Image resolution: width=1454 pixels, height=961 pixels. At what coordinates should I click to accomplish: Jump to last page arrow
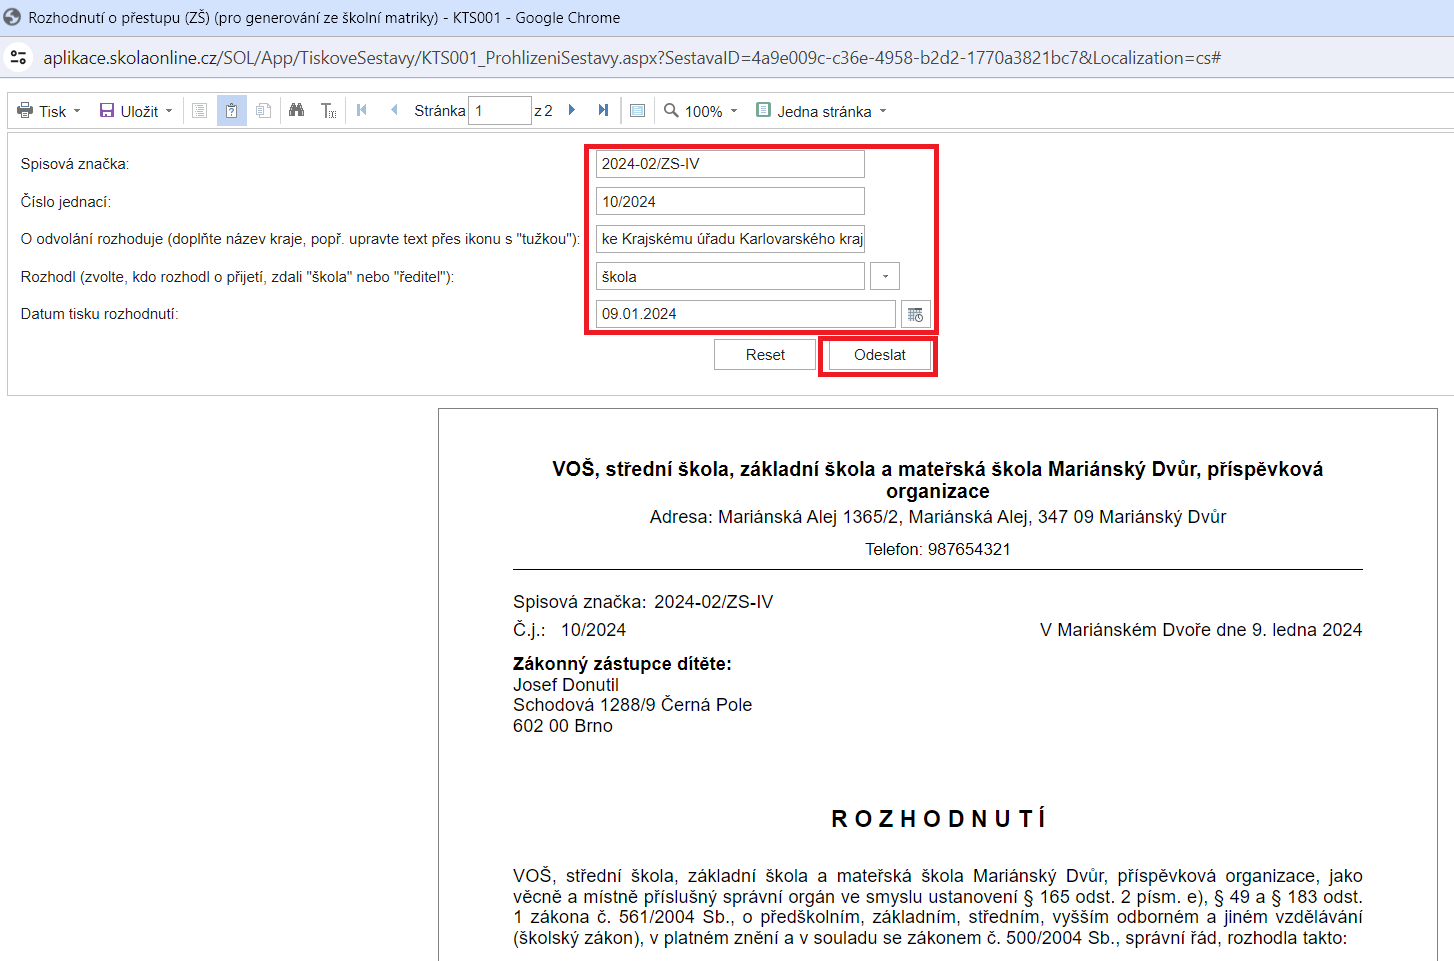coord(603,110)
